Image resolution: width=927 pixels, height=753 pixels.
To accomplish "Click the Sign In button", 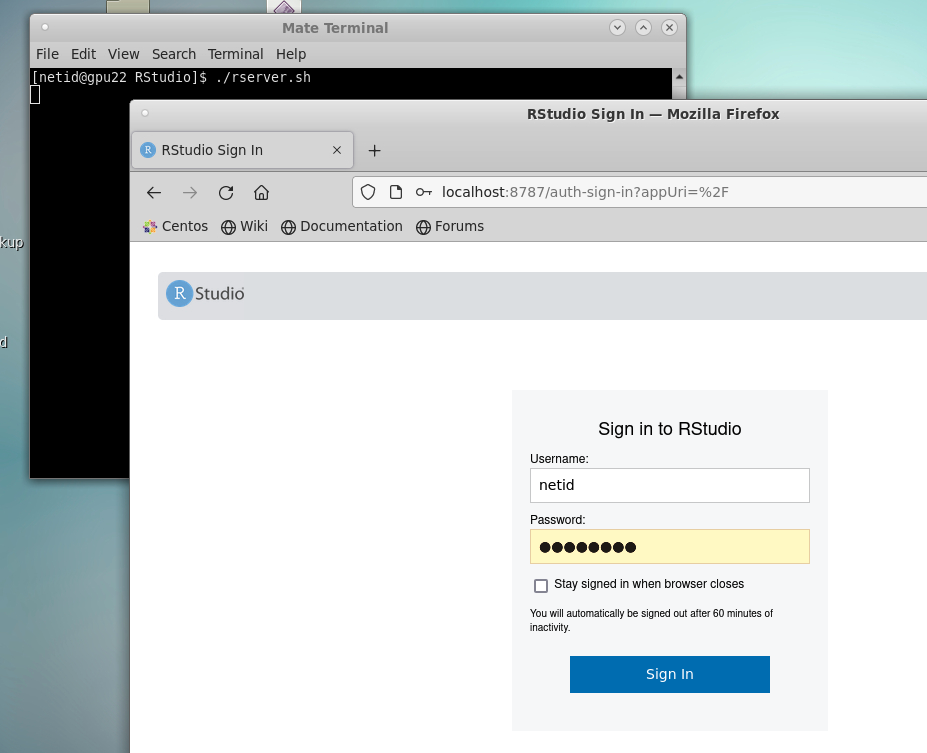I will (670, 674).
